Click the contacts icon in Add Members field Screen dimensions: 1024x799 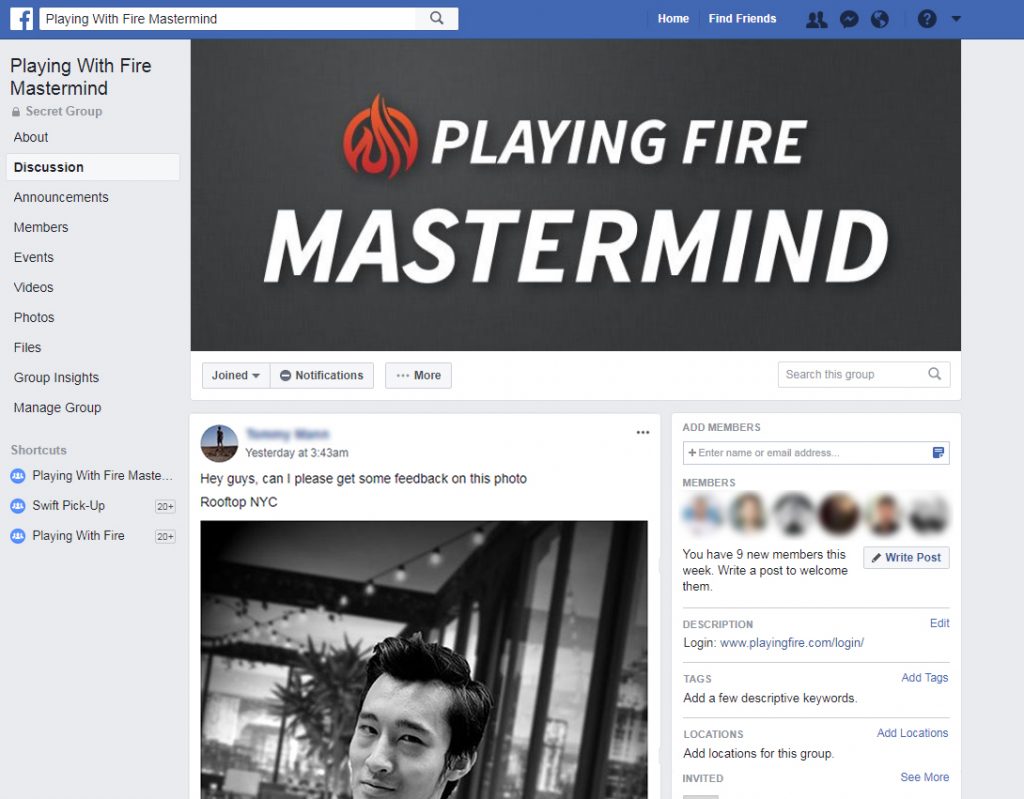[x=938, y=453]
